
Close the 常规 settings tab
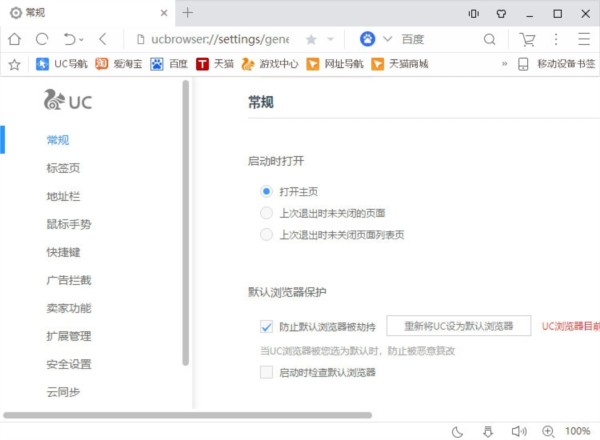pyautogui.click(x=164, y=13)
